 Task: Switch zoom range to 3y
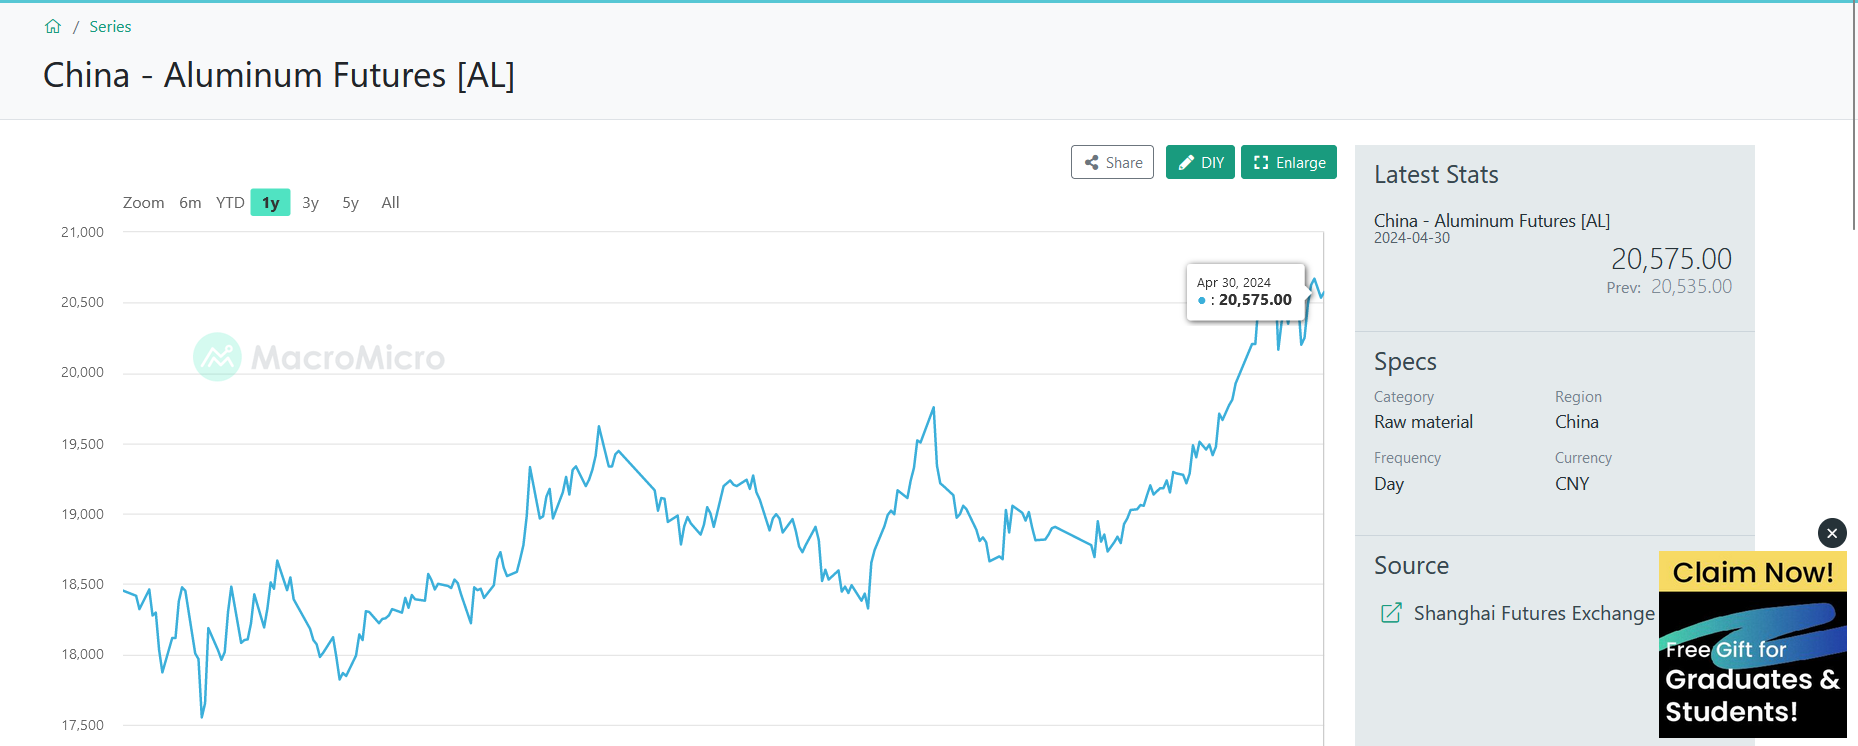click(310, 203)
